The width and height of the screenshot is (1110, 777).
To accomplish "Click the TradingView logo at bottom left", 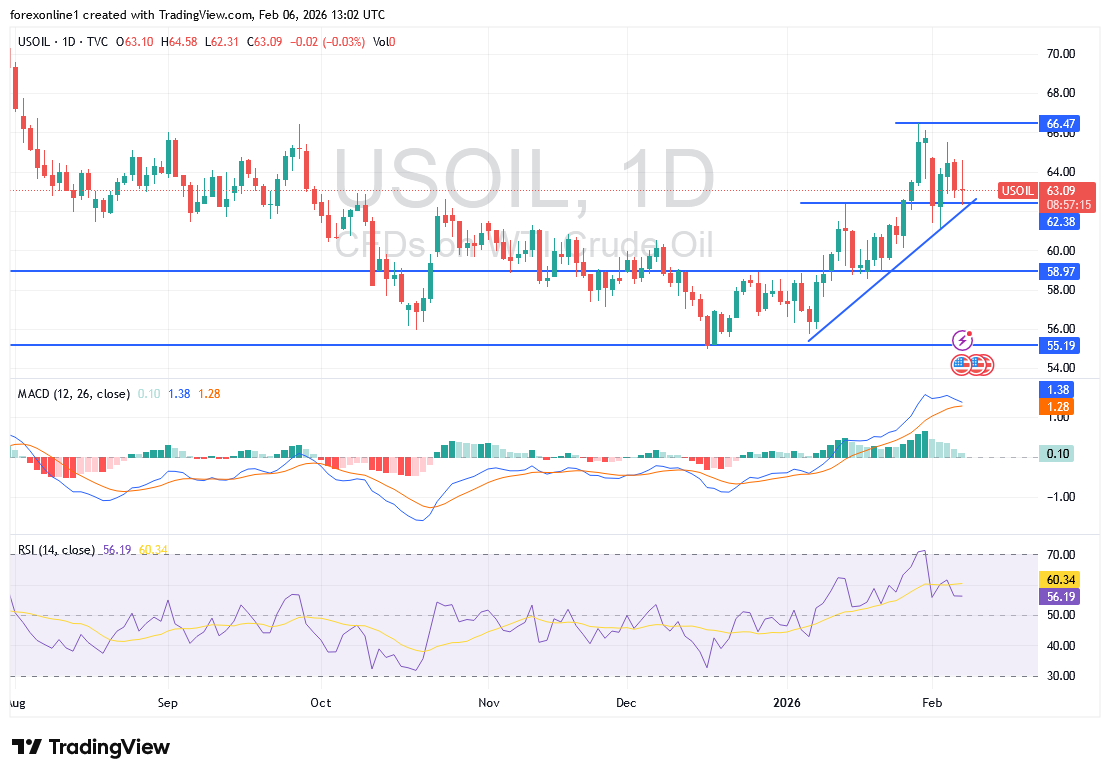I will click(90, 747).
